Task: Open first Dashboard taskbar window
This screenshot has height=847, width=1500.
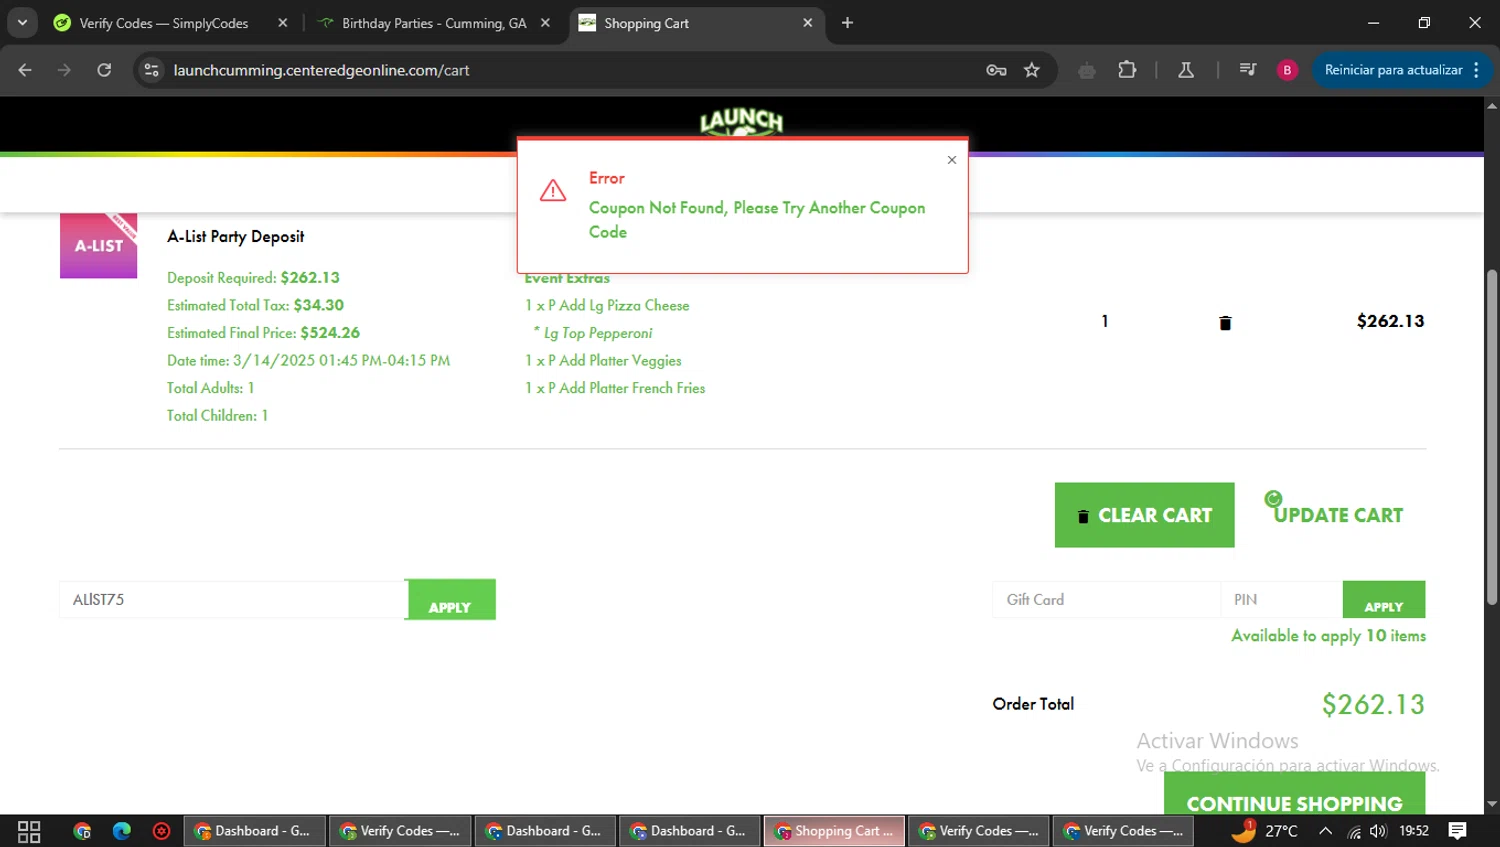Action: click(254, 831)
